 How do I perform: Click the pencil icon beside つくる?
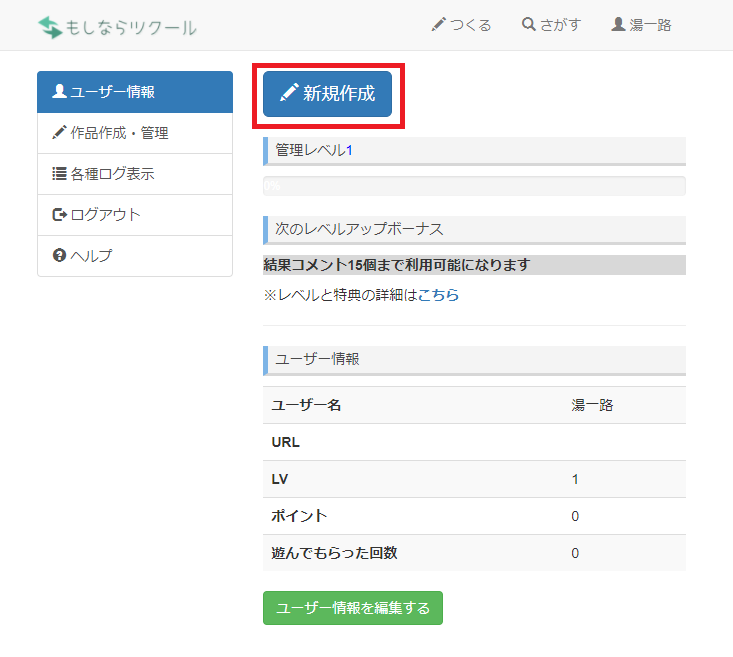point(438,24)
